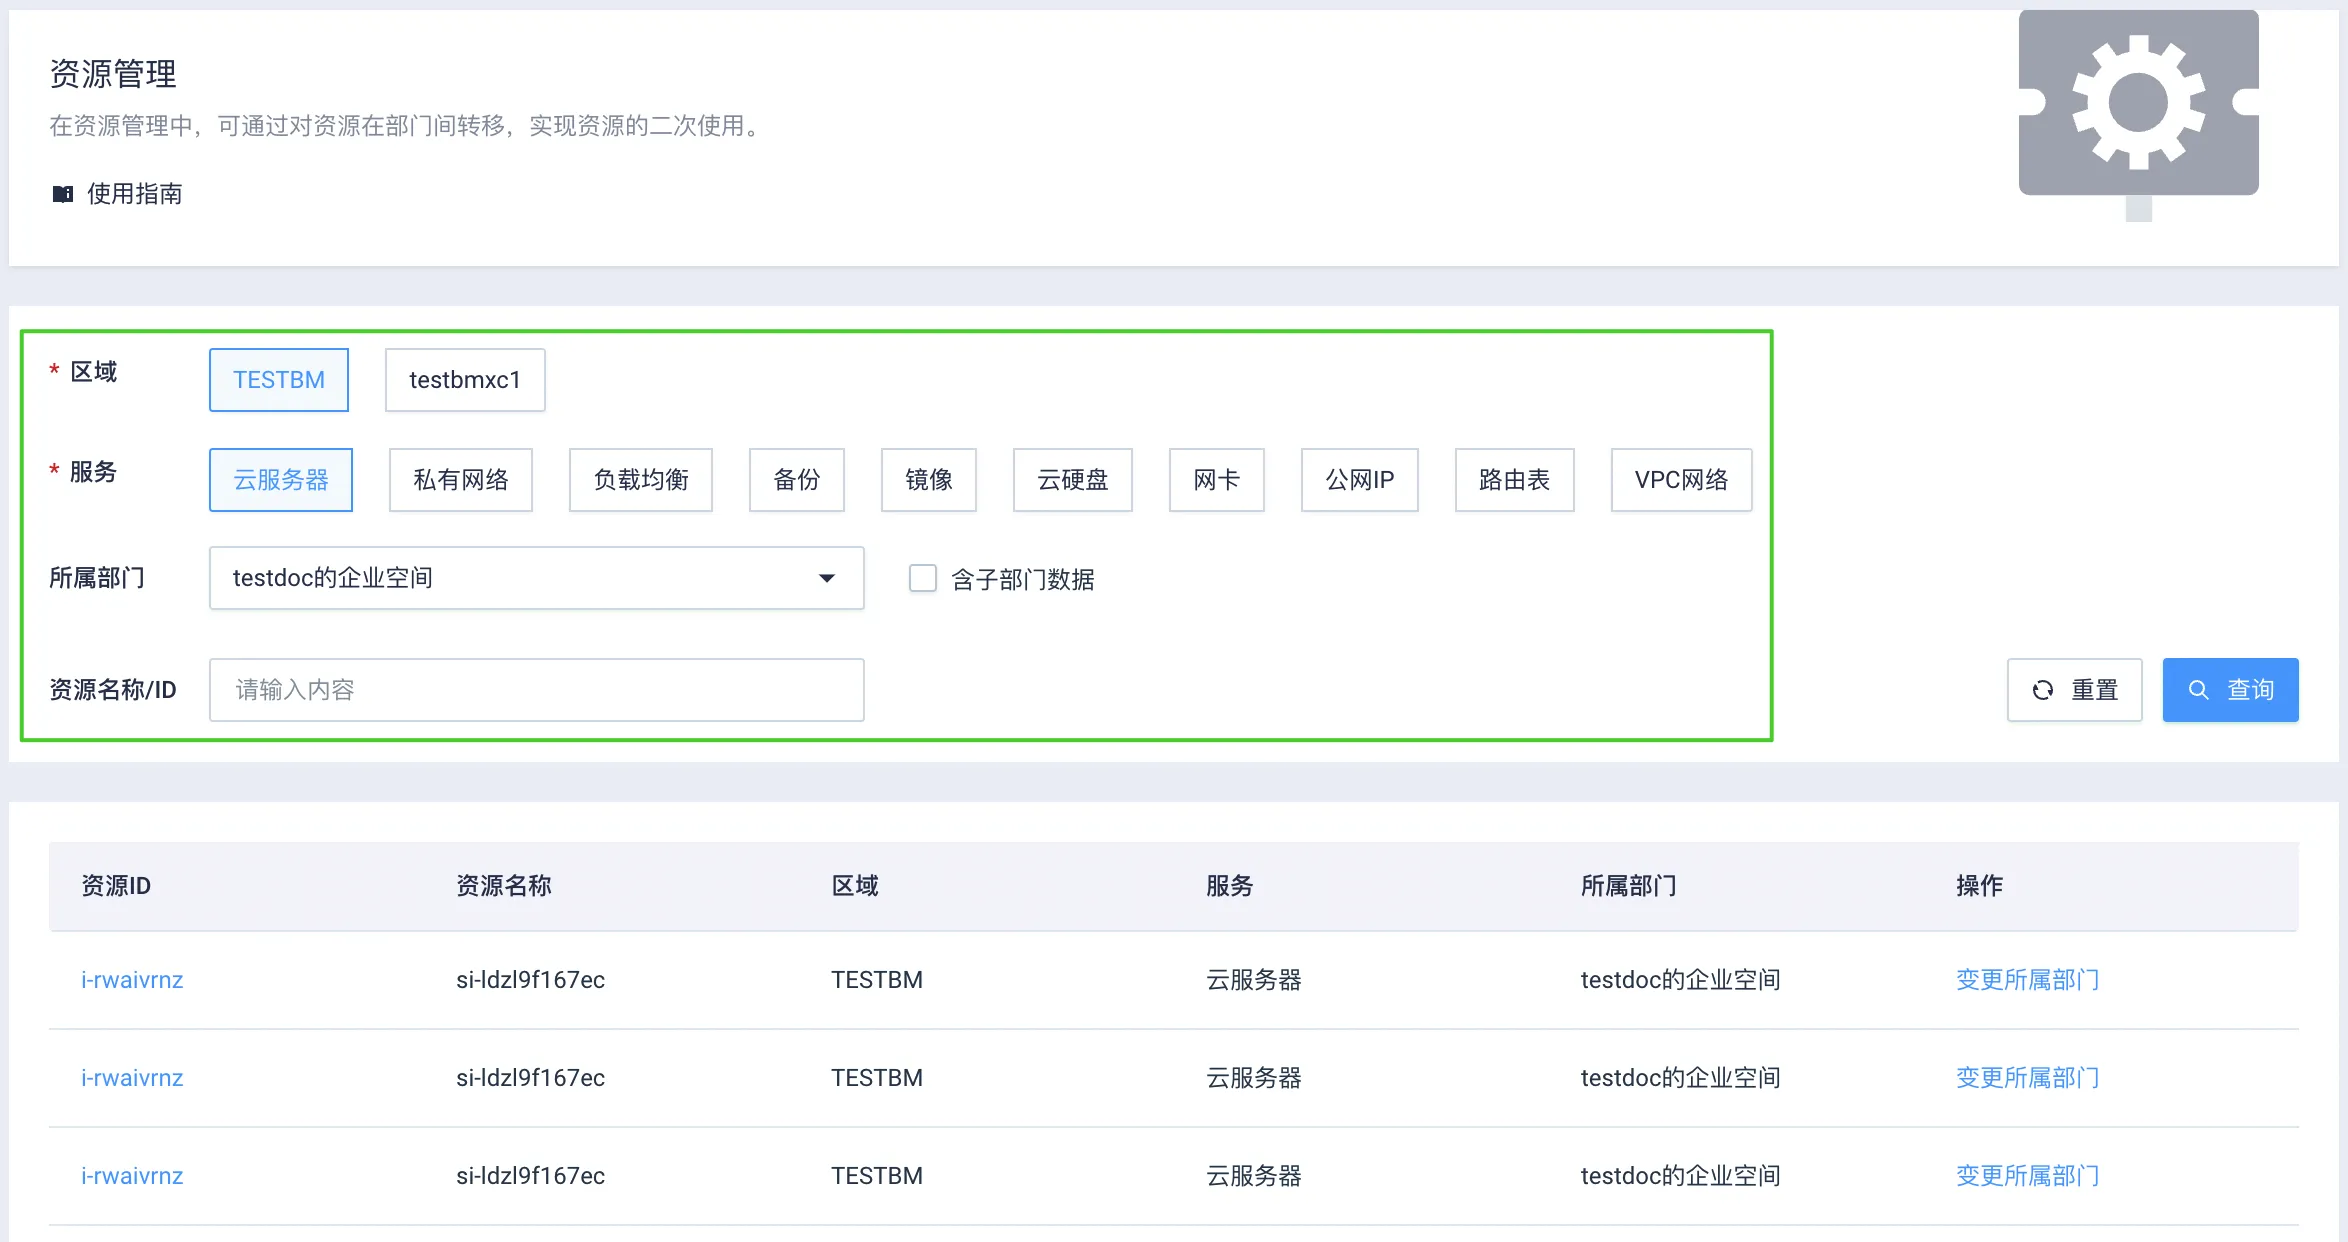Screen dimensions: 2348x1242
Task: Expand the testdoc的企业空间 selector arrow
Action: [x=826, y=578]
